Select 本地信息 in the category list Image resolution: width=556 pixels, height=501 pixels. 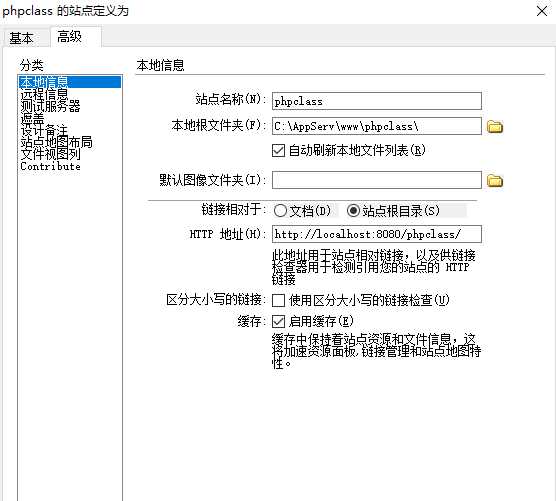[x=70, y=82]
